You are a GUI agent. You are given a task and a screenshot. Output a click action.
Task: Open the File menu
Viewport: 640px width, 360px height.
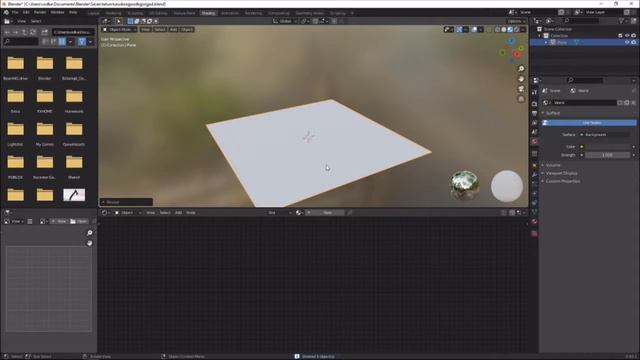point(15,13)
